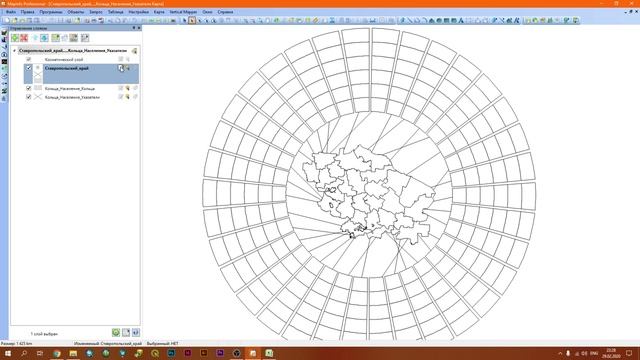The image size is (640, 360).
Task: Open the Vertical Mapper menu
Action: point(183,12)
